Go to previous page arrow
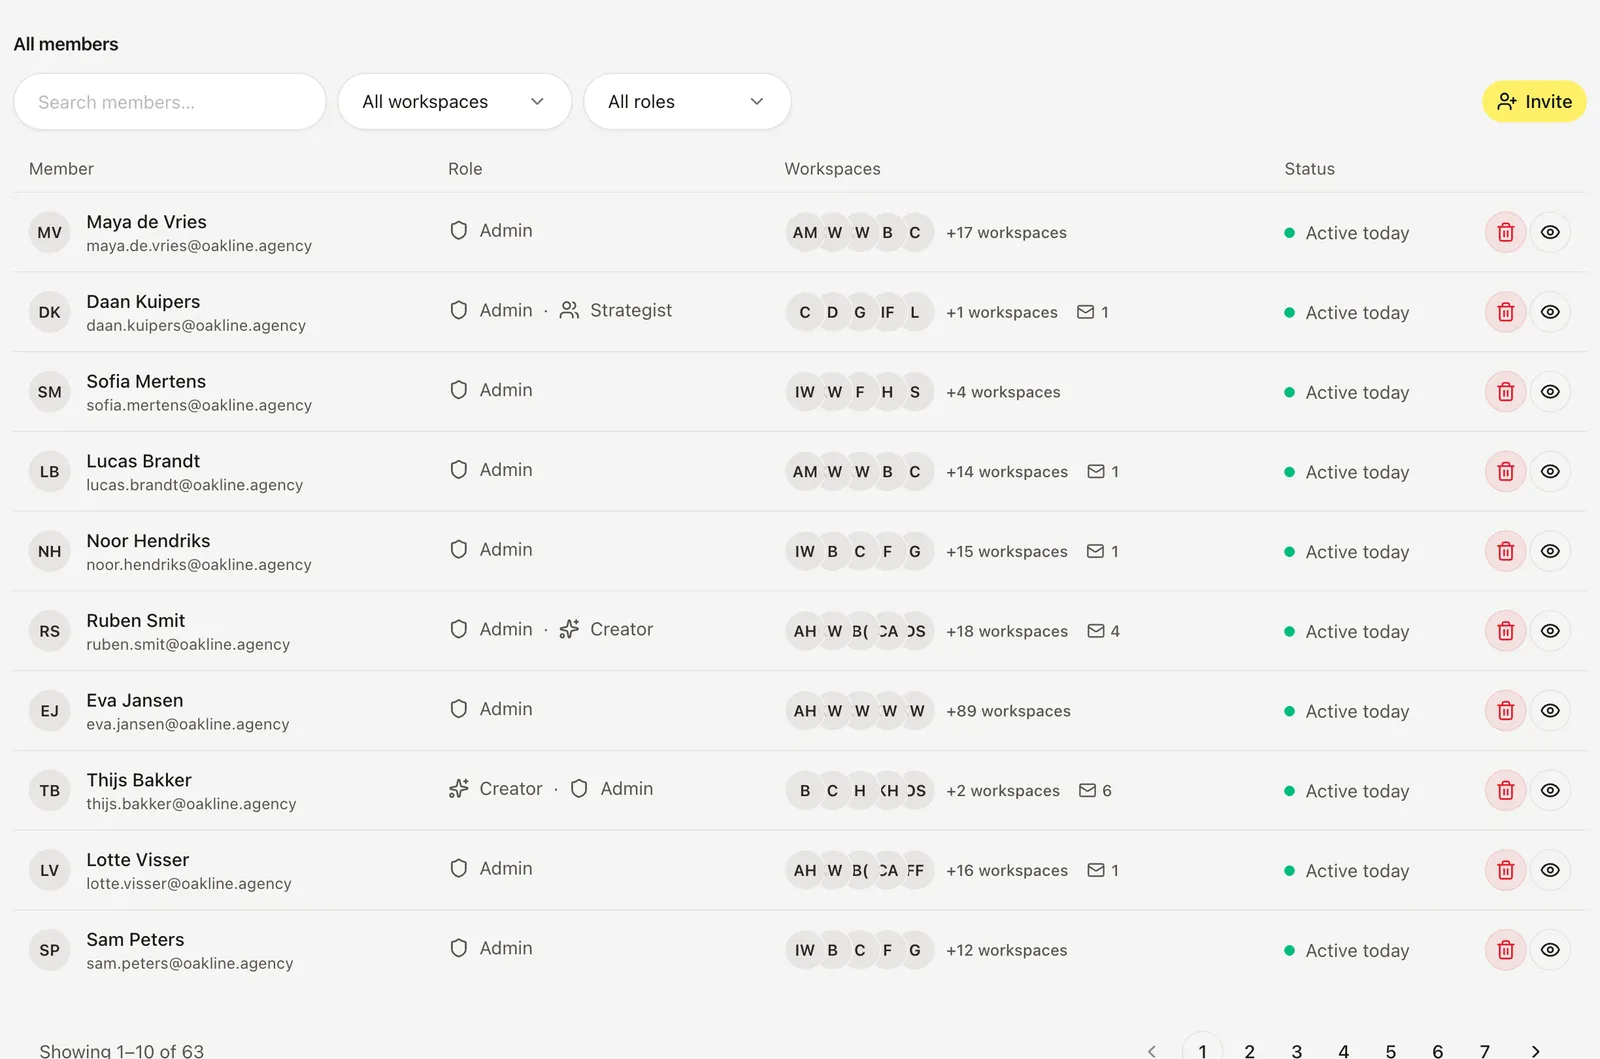 (1152, 1051)
